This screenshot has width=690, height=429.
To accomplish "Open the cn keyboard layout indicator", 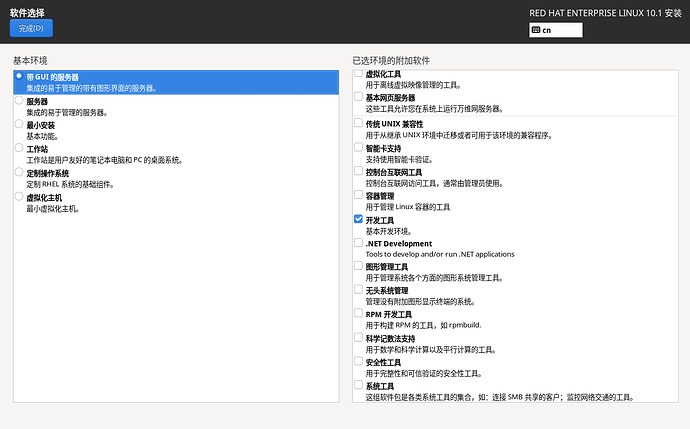I will click(556, 30).
